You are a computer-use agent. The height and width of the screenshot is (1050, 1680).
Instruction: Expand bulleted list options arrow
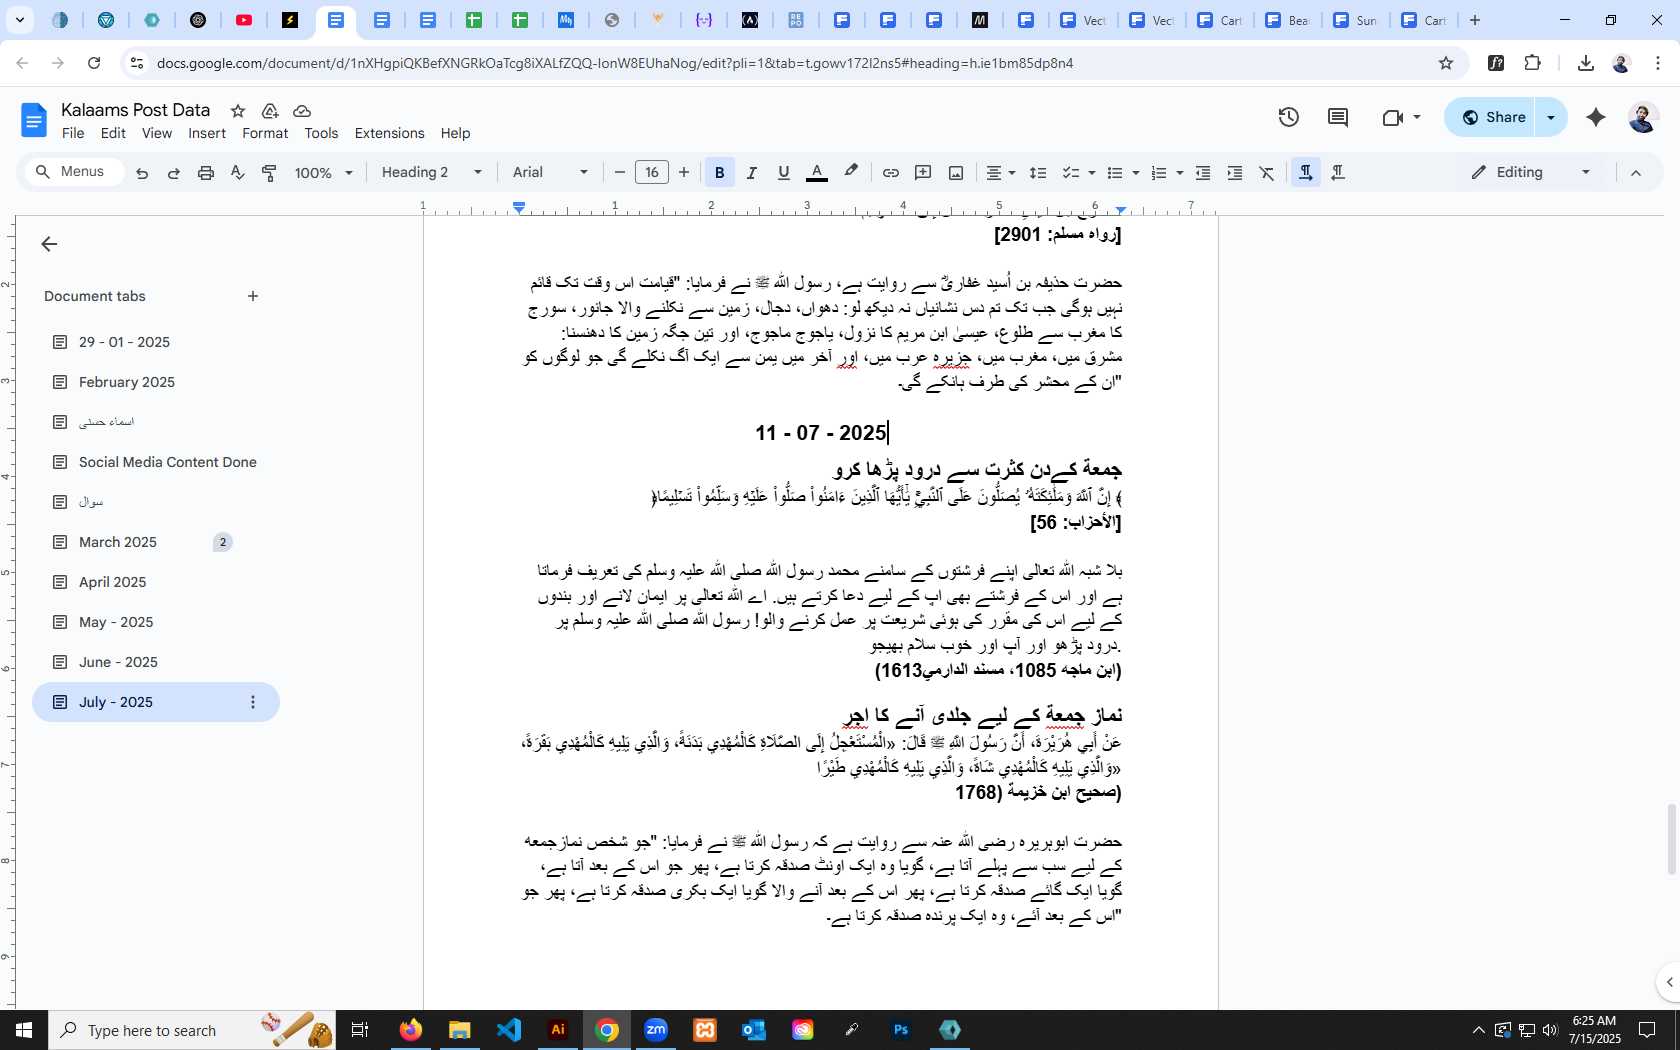[x=1135, y=173]
